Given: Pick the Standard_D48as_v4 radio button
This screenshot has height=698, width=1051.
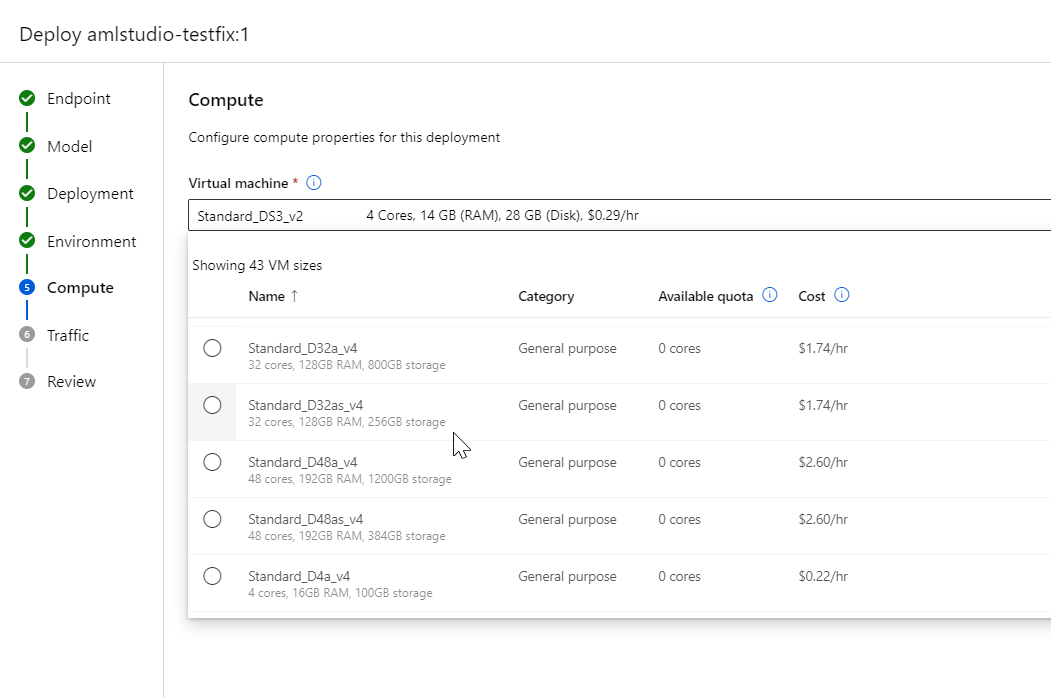Looking at the screenshot, I should click(x=212, y=519).
